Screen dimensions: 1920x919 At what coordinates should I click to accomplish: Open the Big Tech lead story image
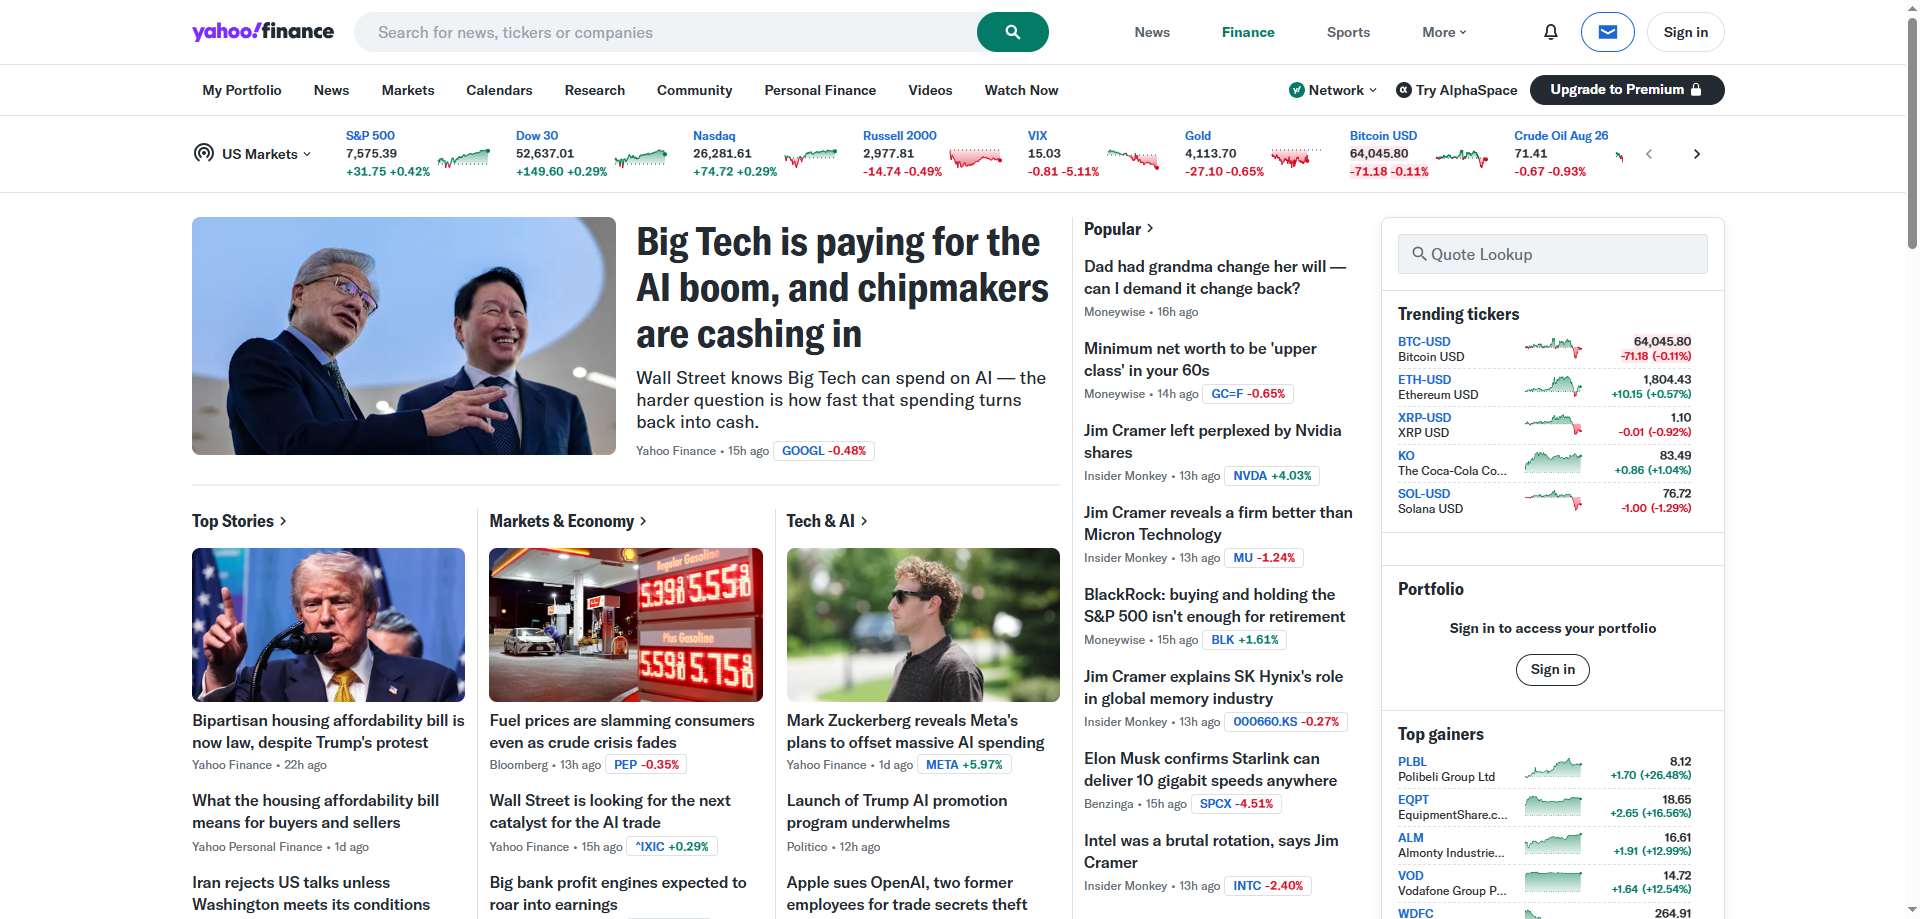[x=404, y=336]
